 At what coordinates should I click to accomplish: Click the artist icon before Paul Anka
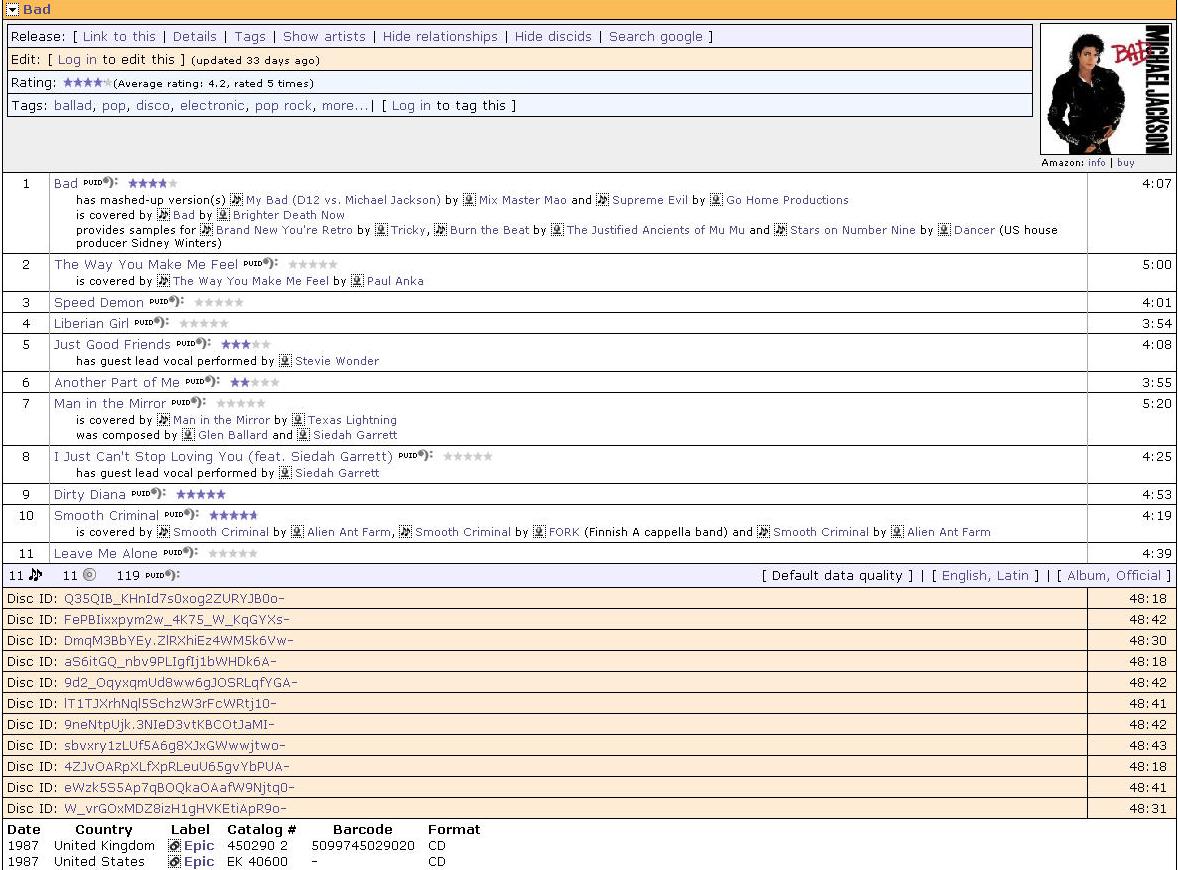357,281
